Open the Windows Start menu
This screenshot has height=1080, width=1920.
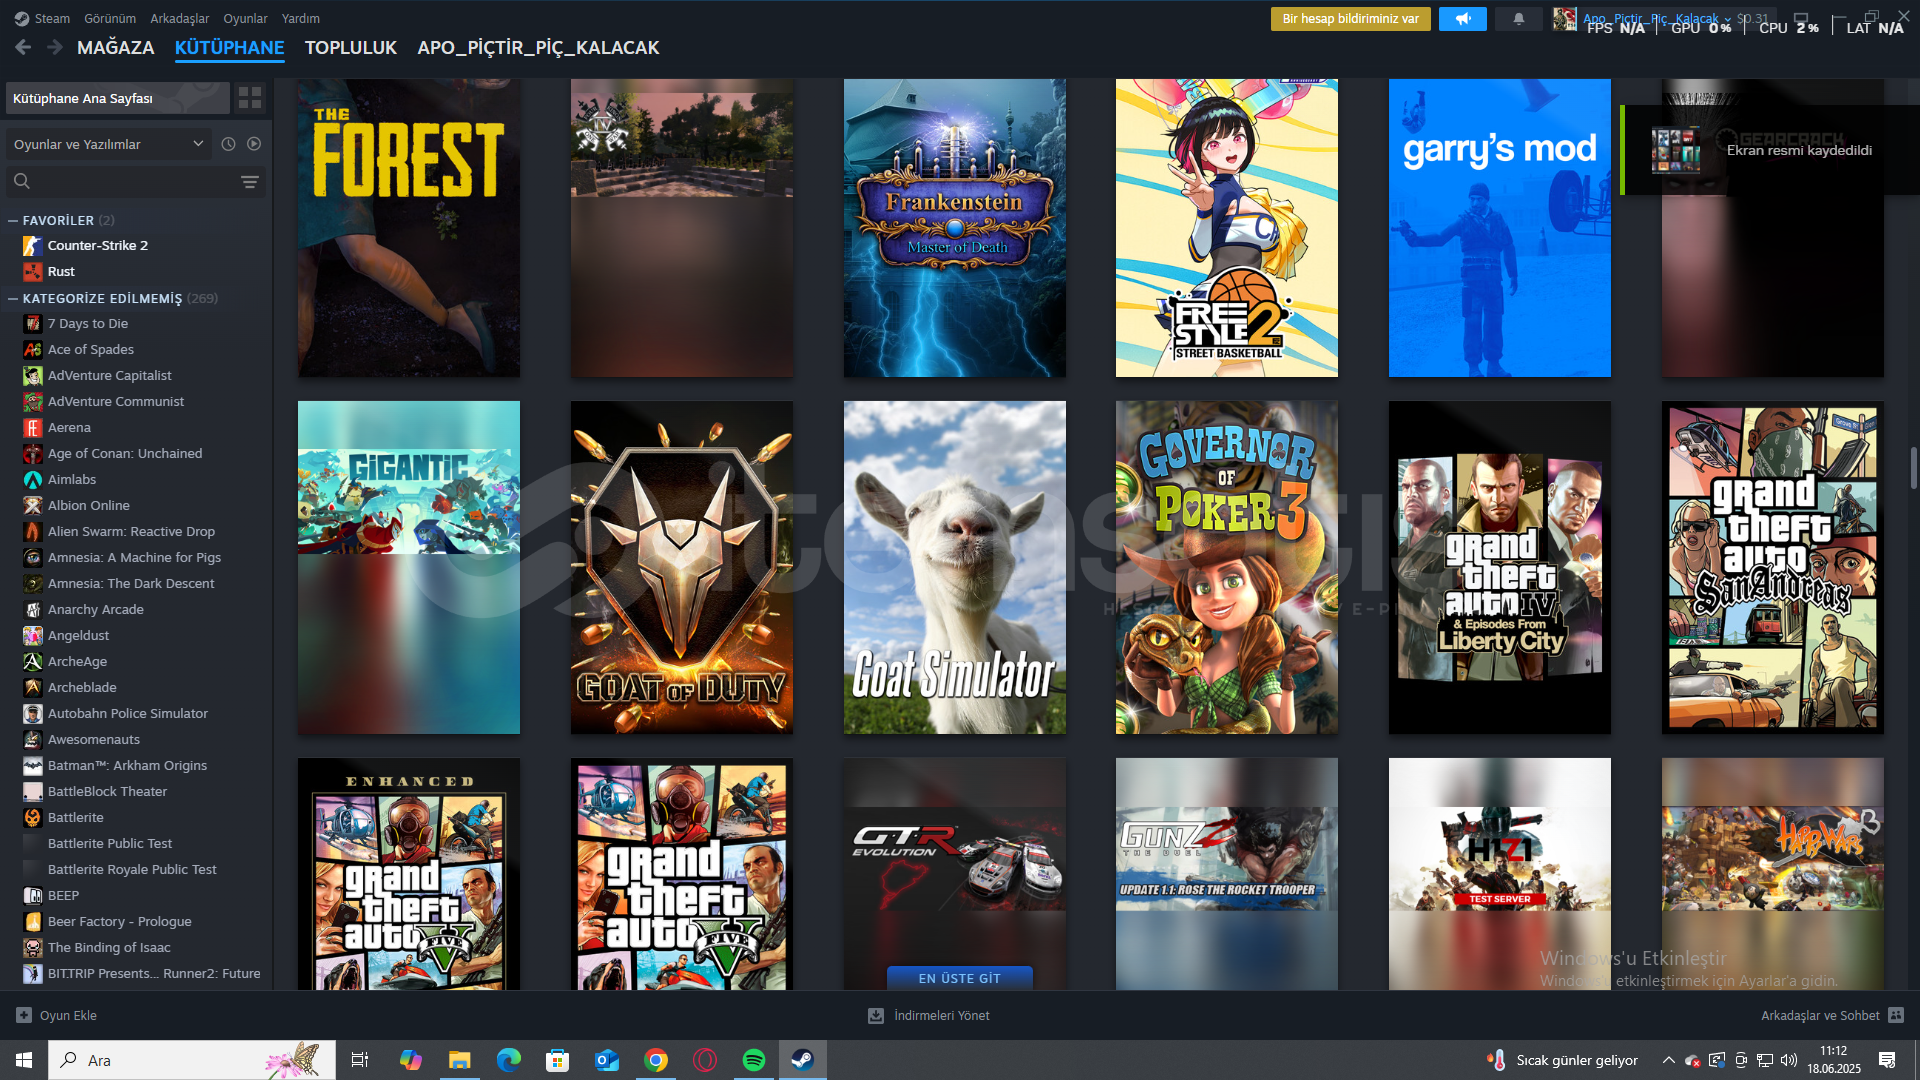24,1060
